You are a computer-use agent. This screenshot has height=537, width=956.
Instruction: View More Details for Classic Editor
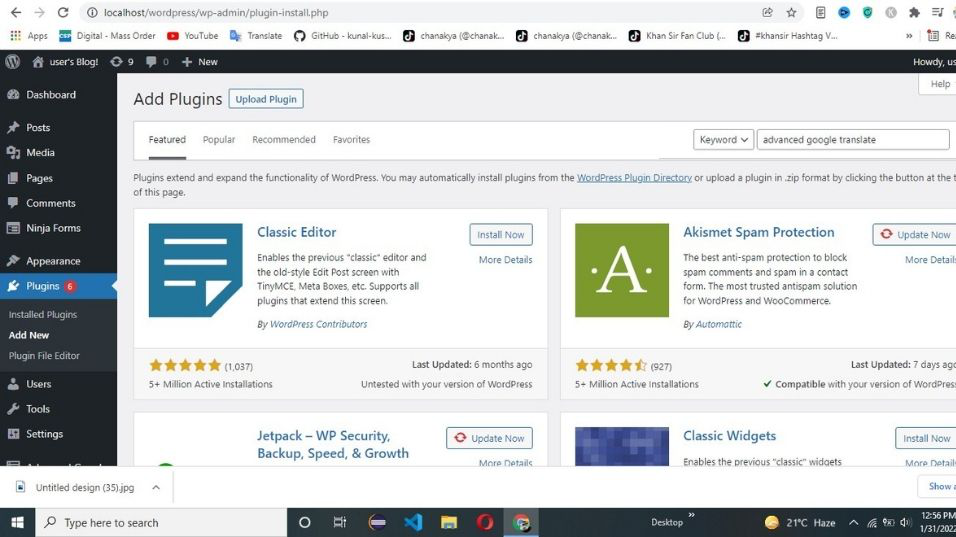point(505,260)
